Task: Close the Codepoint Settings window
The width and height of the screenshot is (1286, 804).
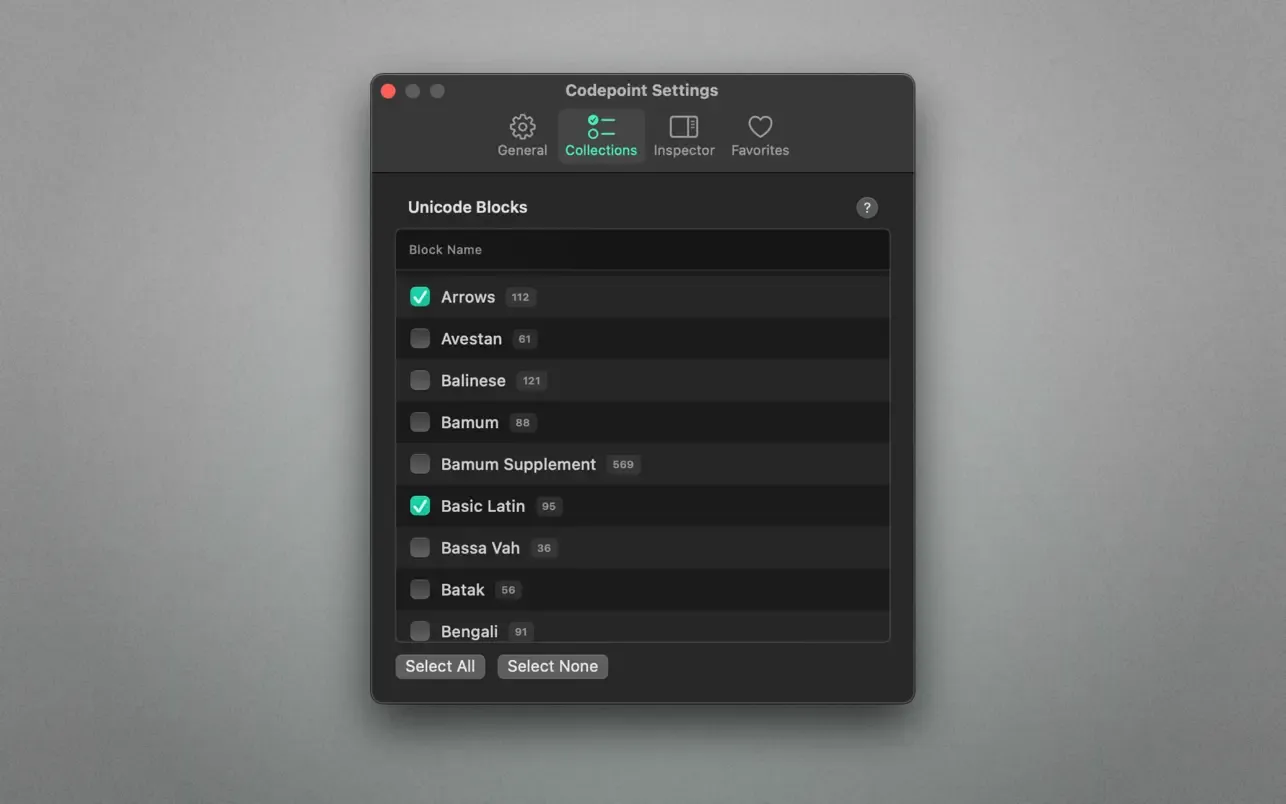Action: pyautogui.click(x=388, y=91)
